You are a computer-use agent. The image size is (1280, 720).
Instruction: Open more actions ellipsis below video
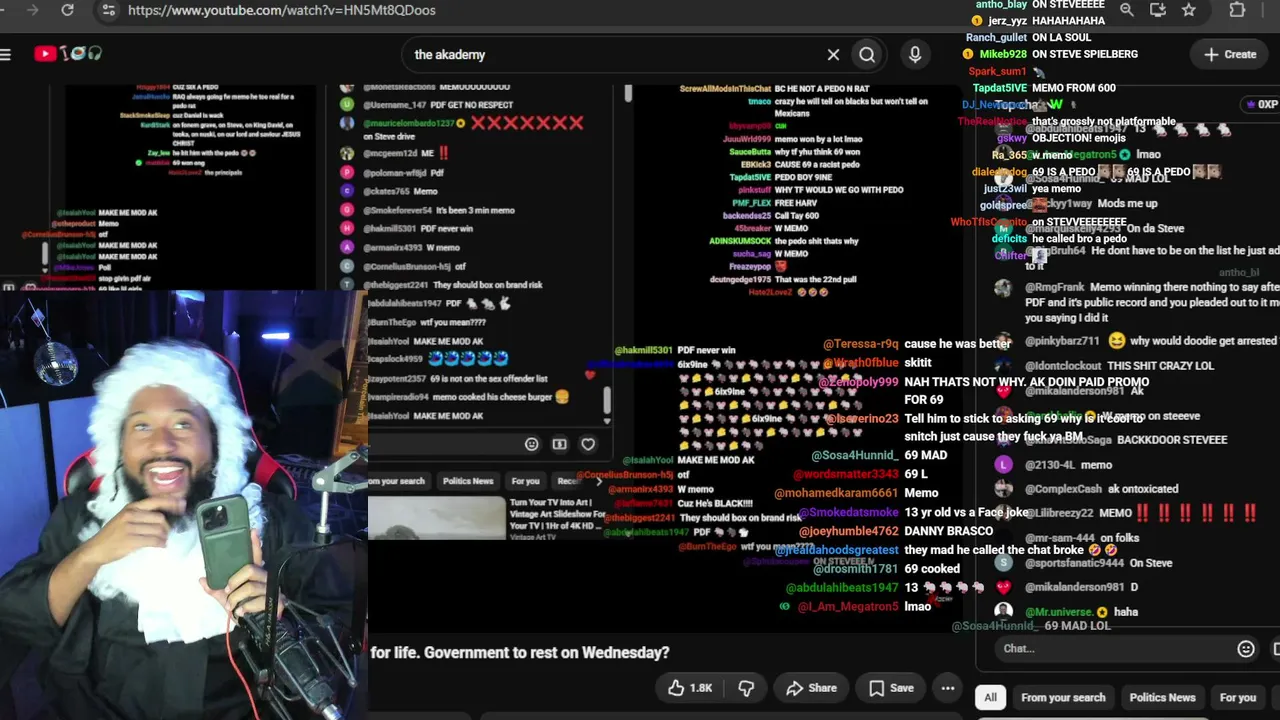pos(948,688)
